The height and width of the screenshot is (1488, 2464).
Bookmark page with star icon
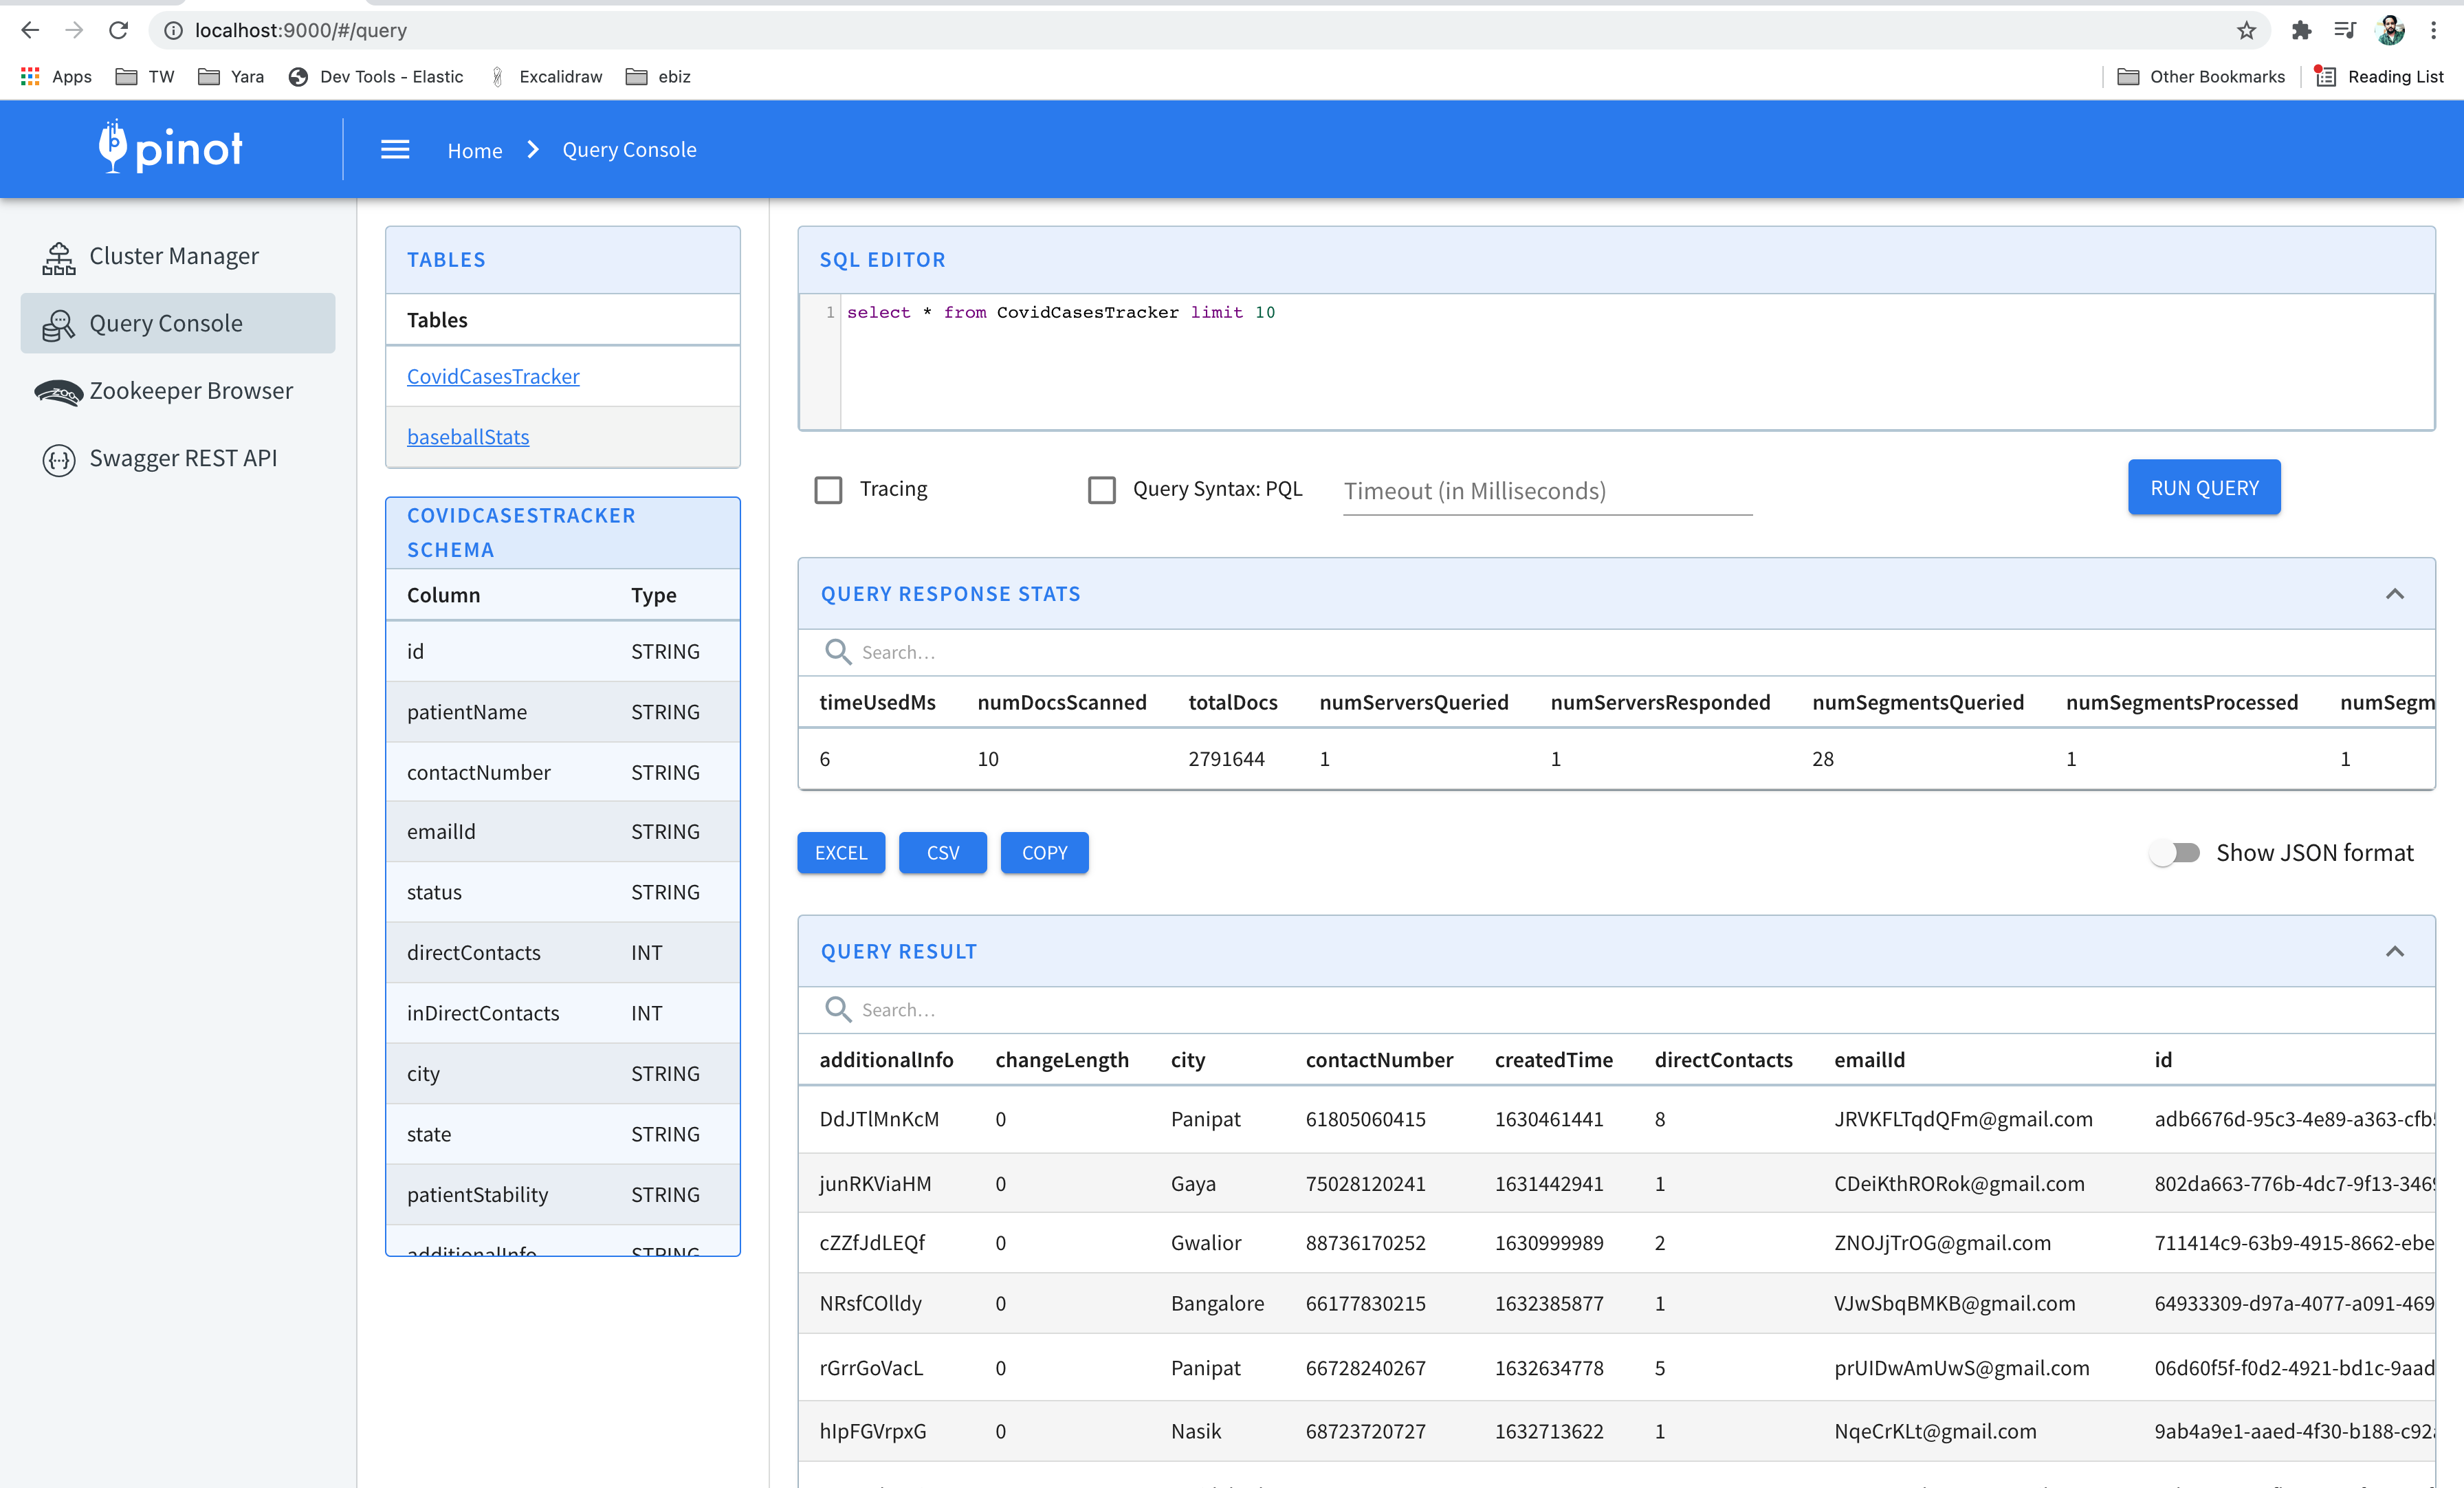[2246, 30]
